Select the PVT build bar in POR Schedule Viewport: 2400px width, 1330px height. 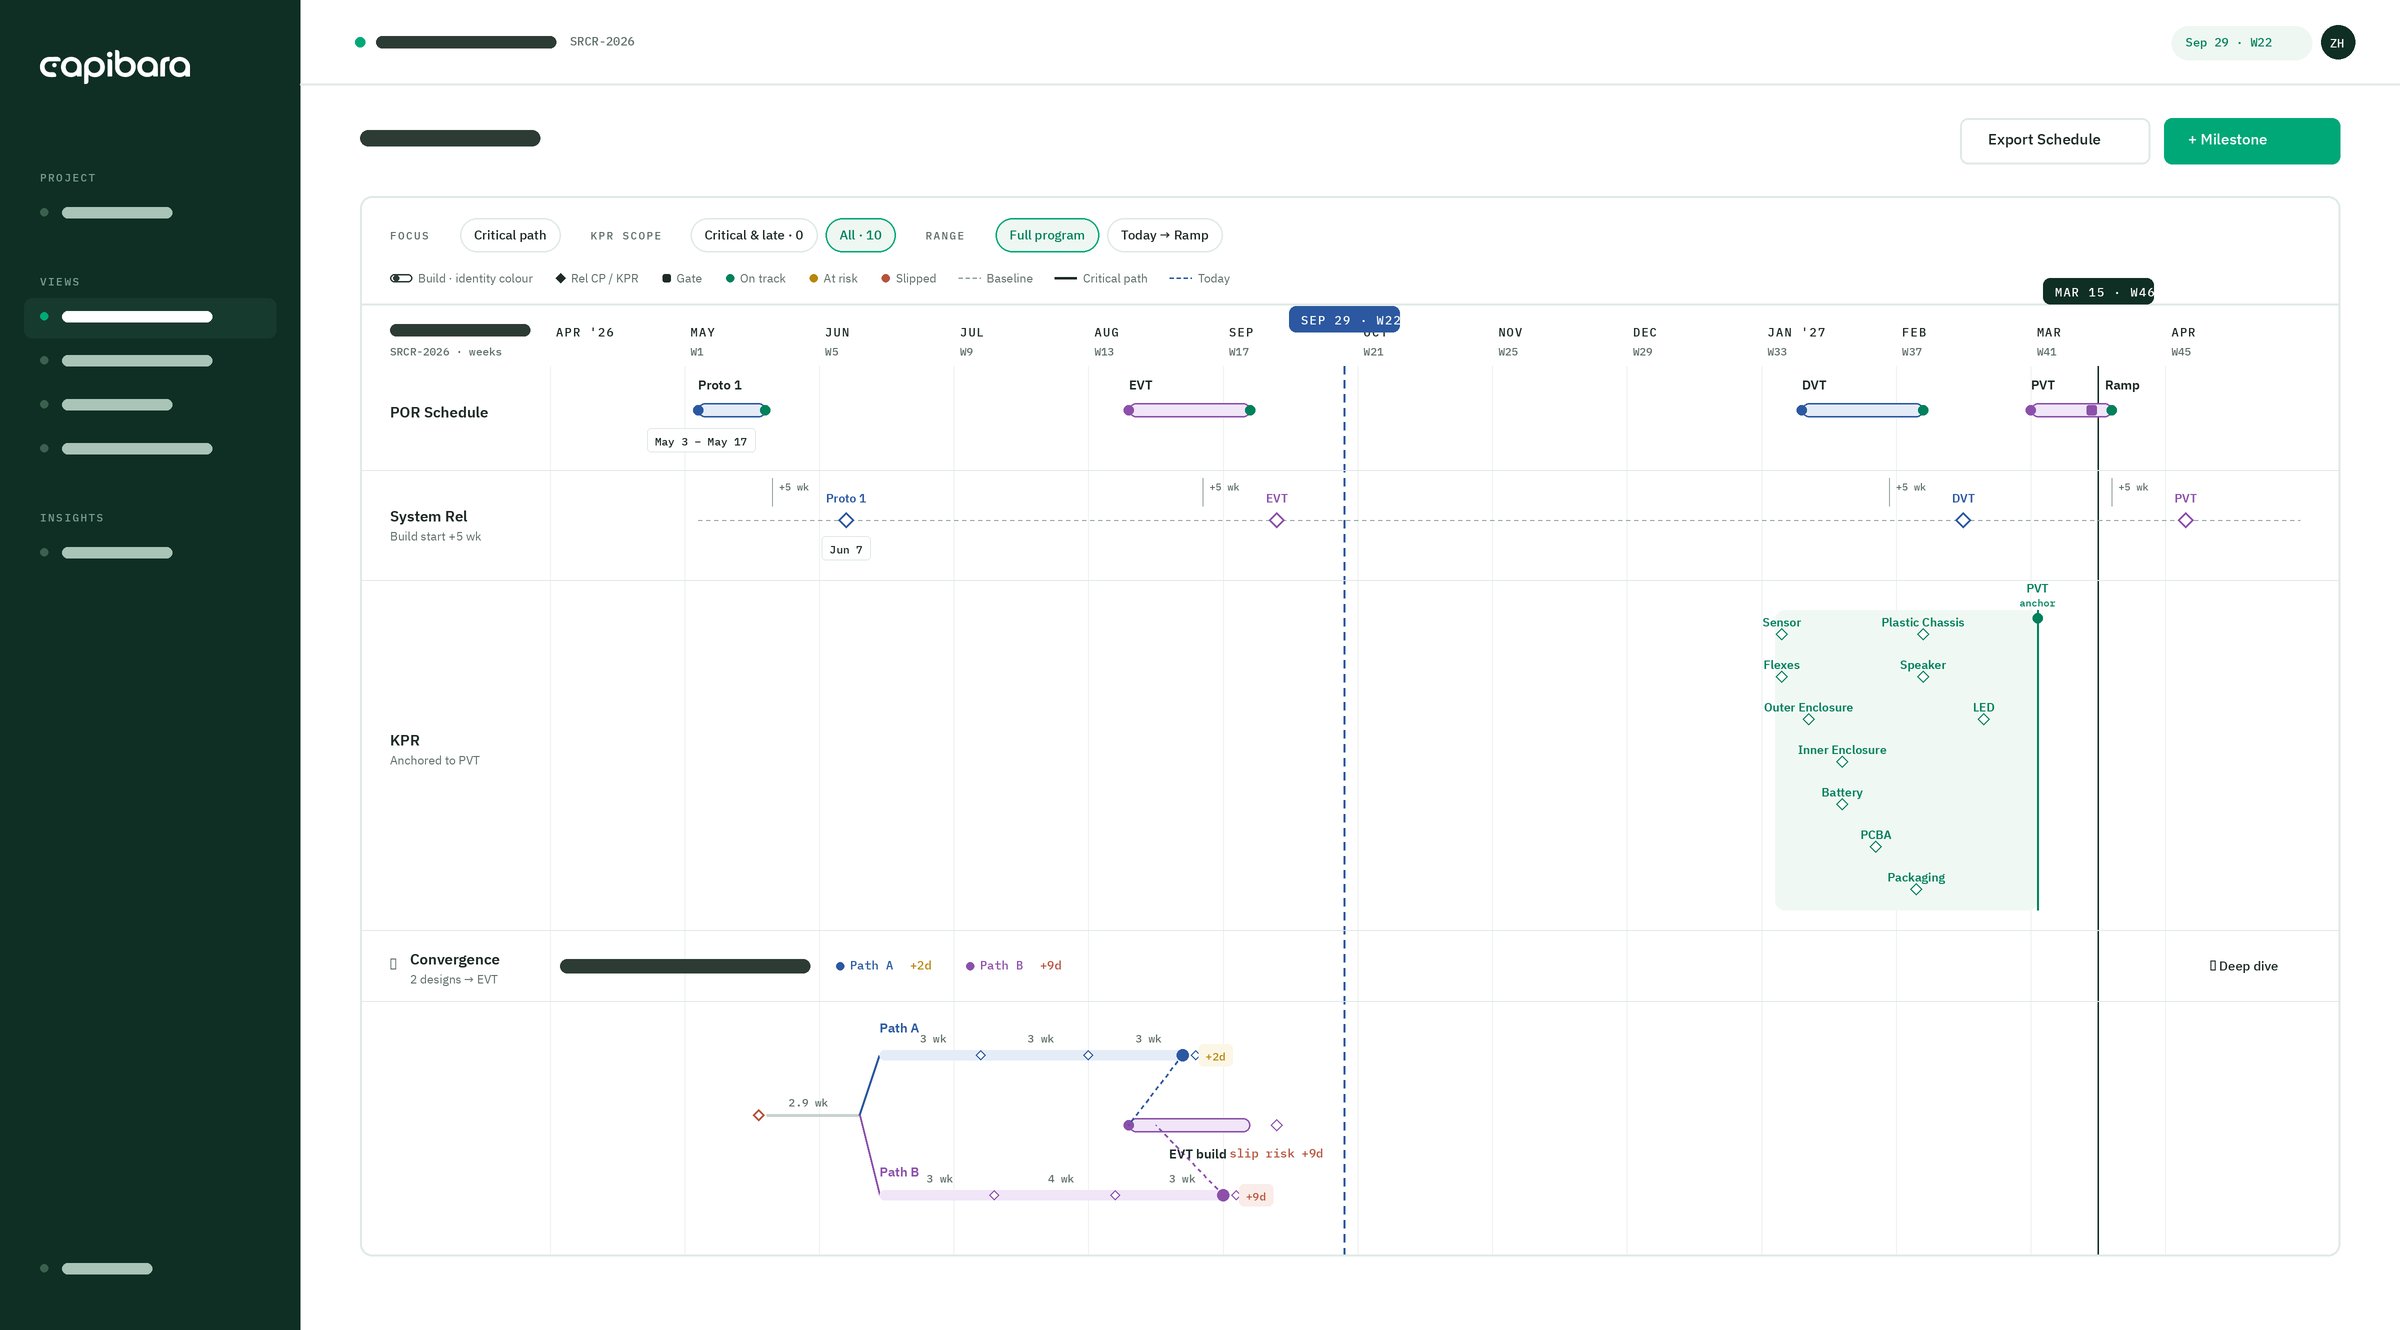[2070, 411]
